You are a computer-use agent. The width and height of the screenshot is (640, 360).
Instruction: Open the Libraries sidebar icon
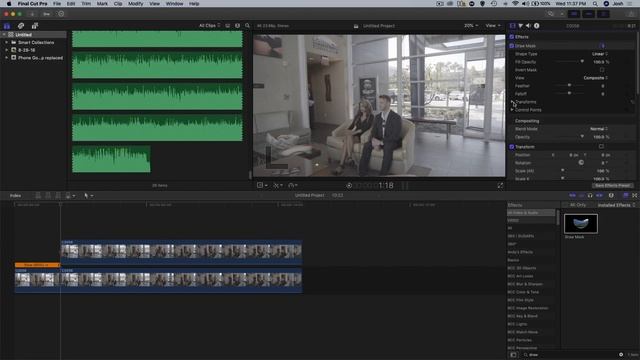tap(7, 26)
